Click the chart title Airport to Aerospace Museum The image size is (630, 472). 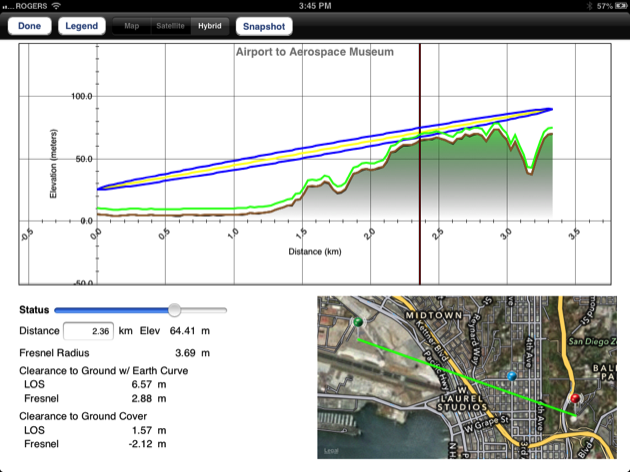(x=314, y=51)
